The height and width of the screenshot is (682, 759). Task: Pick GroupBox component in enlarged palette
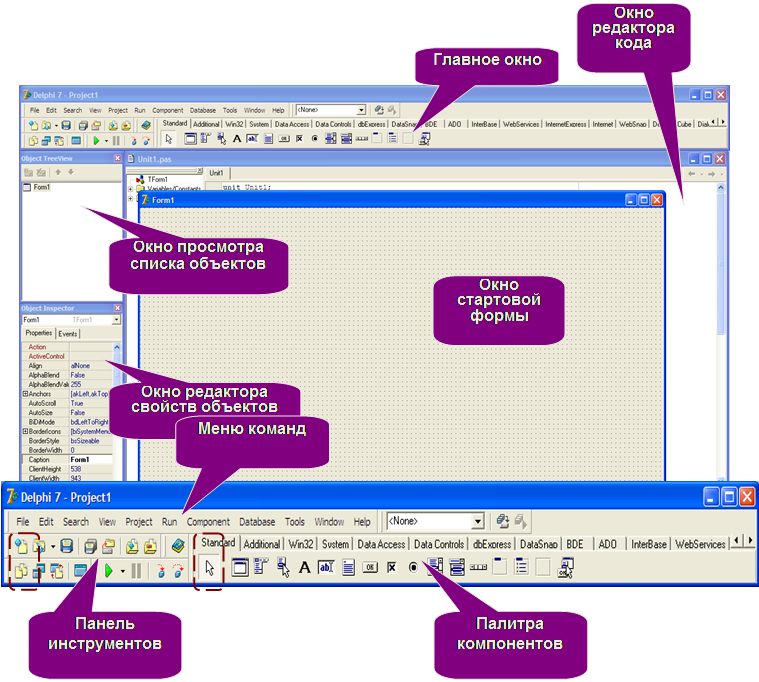tap(500, 566)
